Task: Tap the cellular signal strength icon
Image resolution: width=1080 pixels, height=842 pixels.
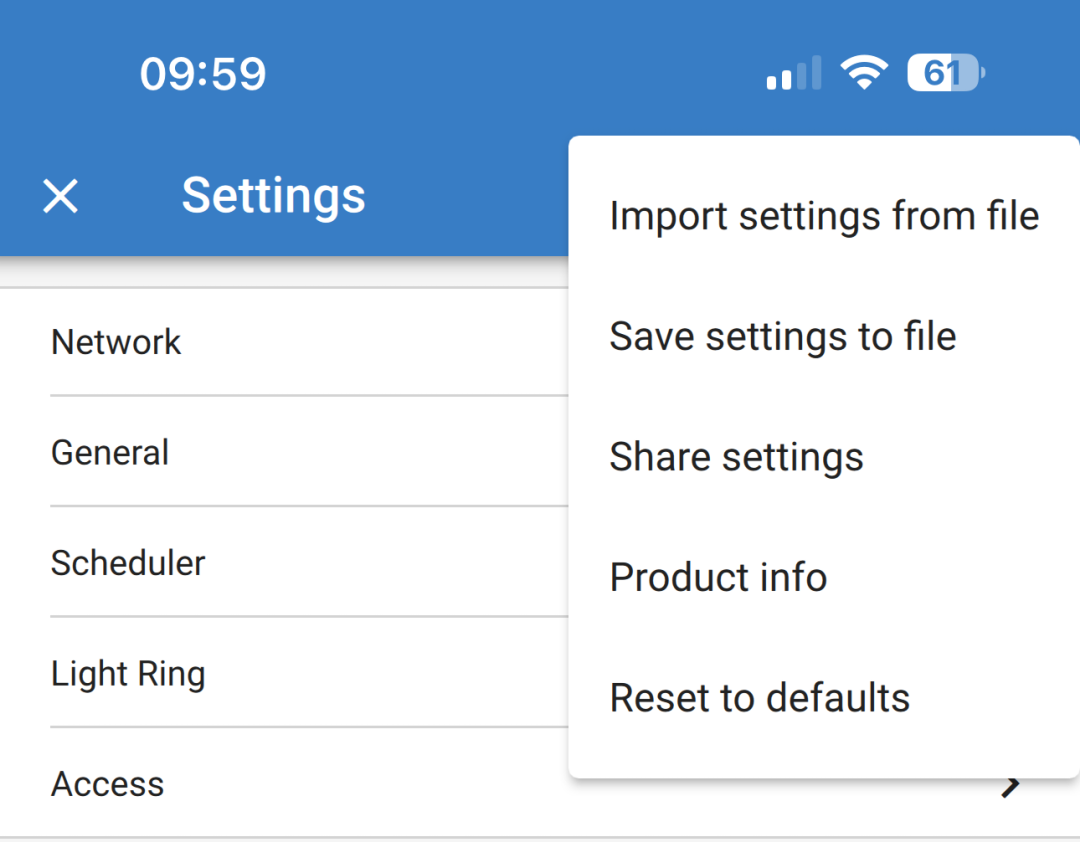Action: (x=793, y=72)
